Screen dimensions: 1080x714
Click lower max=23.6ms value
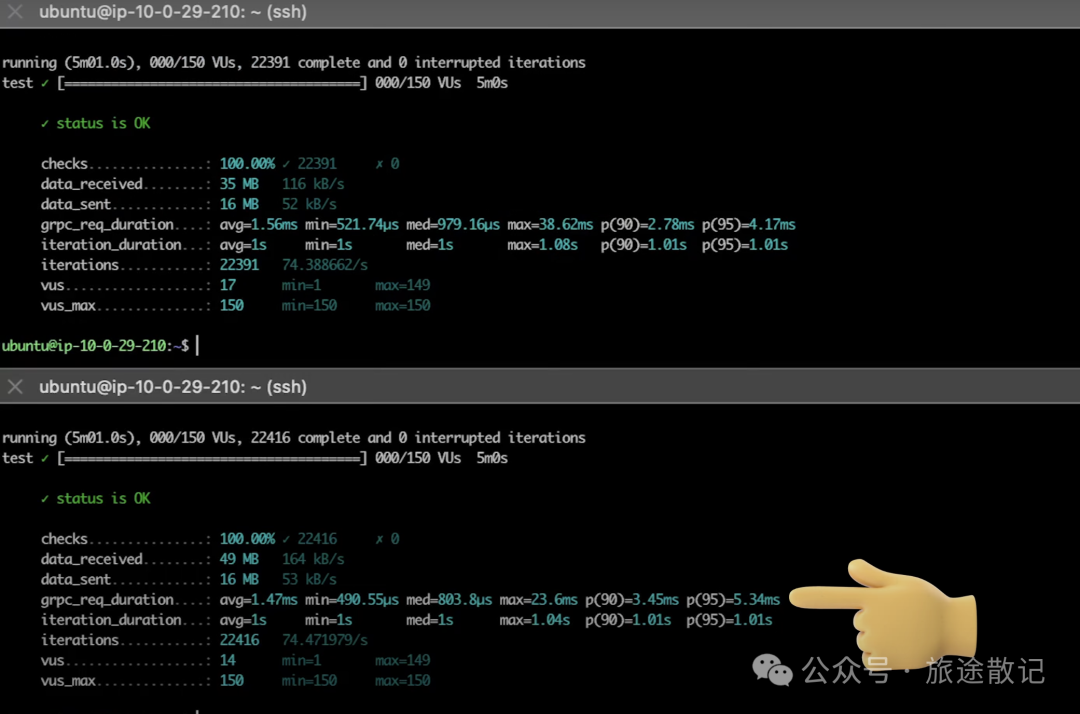(539, 600)
